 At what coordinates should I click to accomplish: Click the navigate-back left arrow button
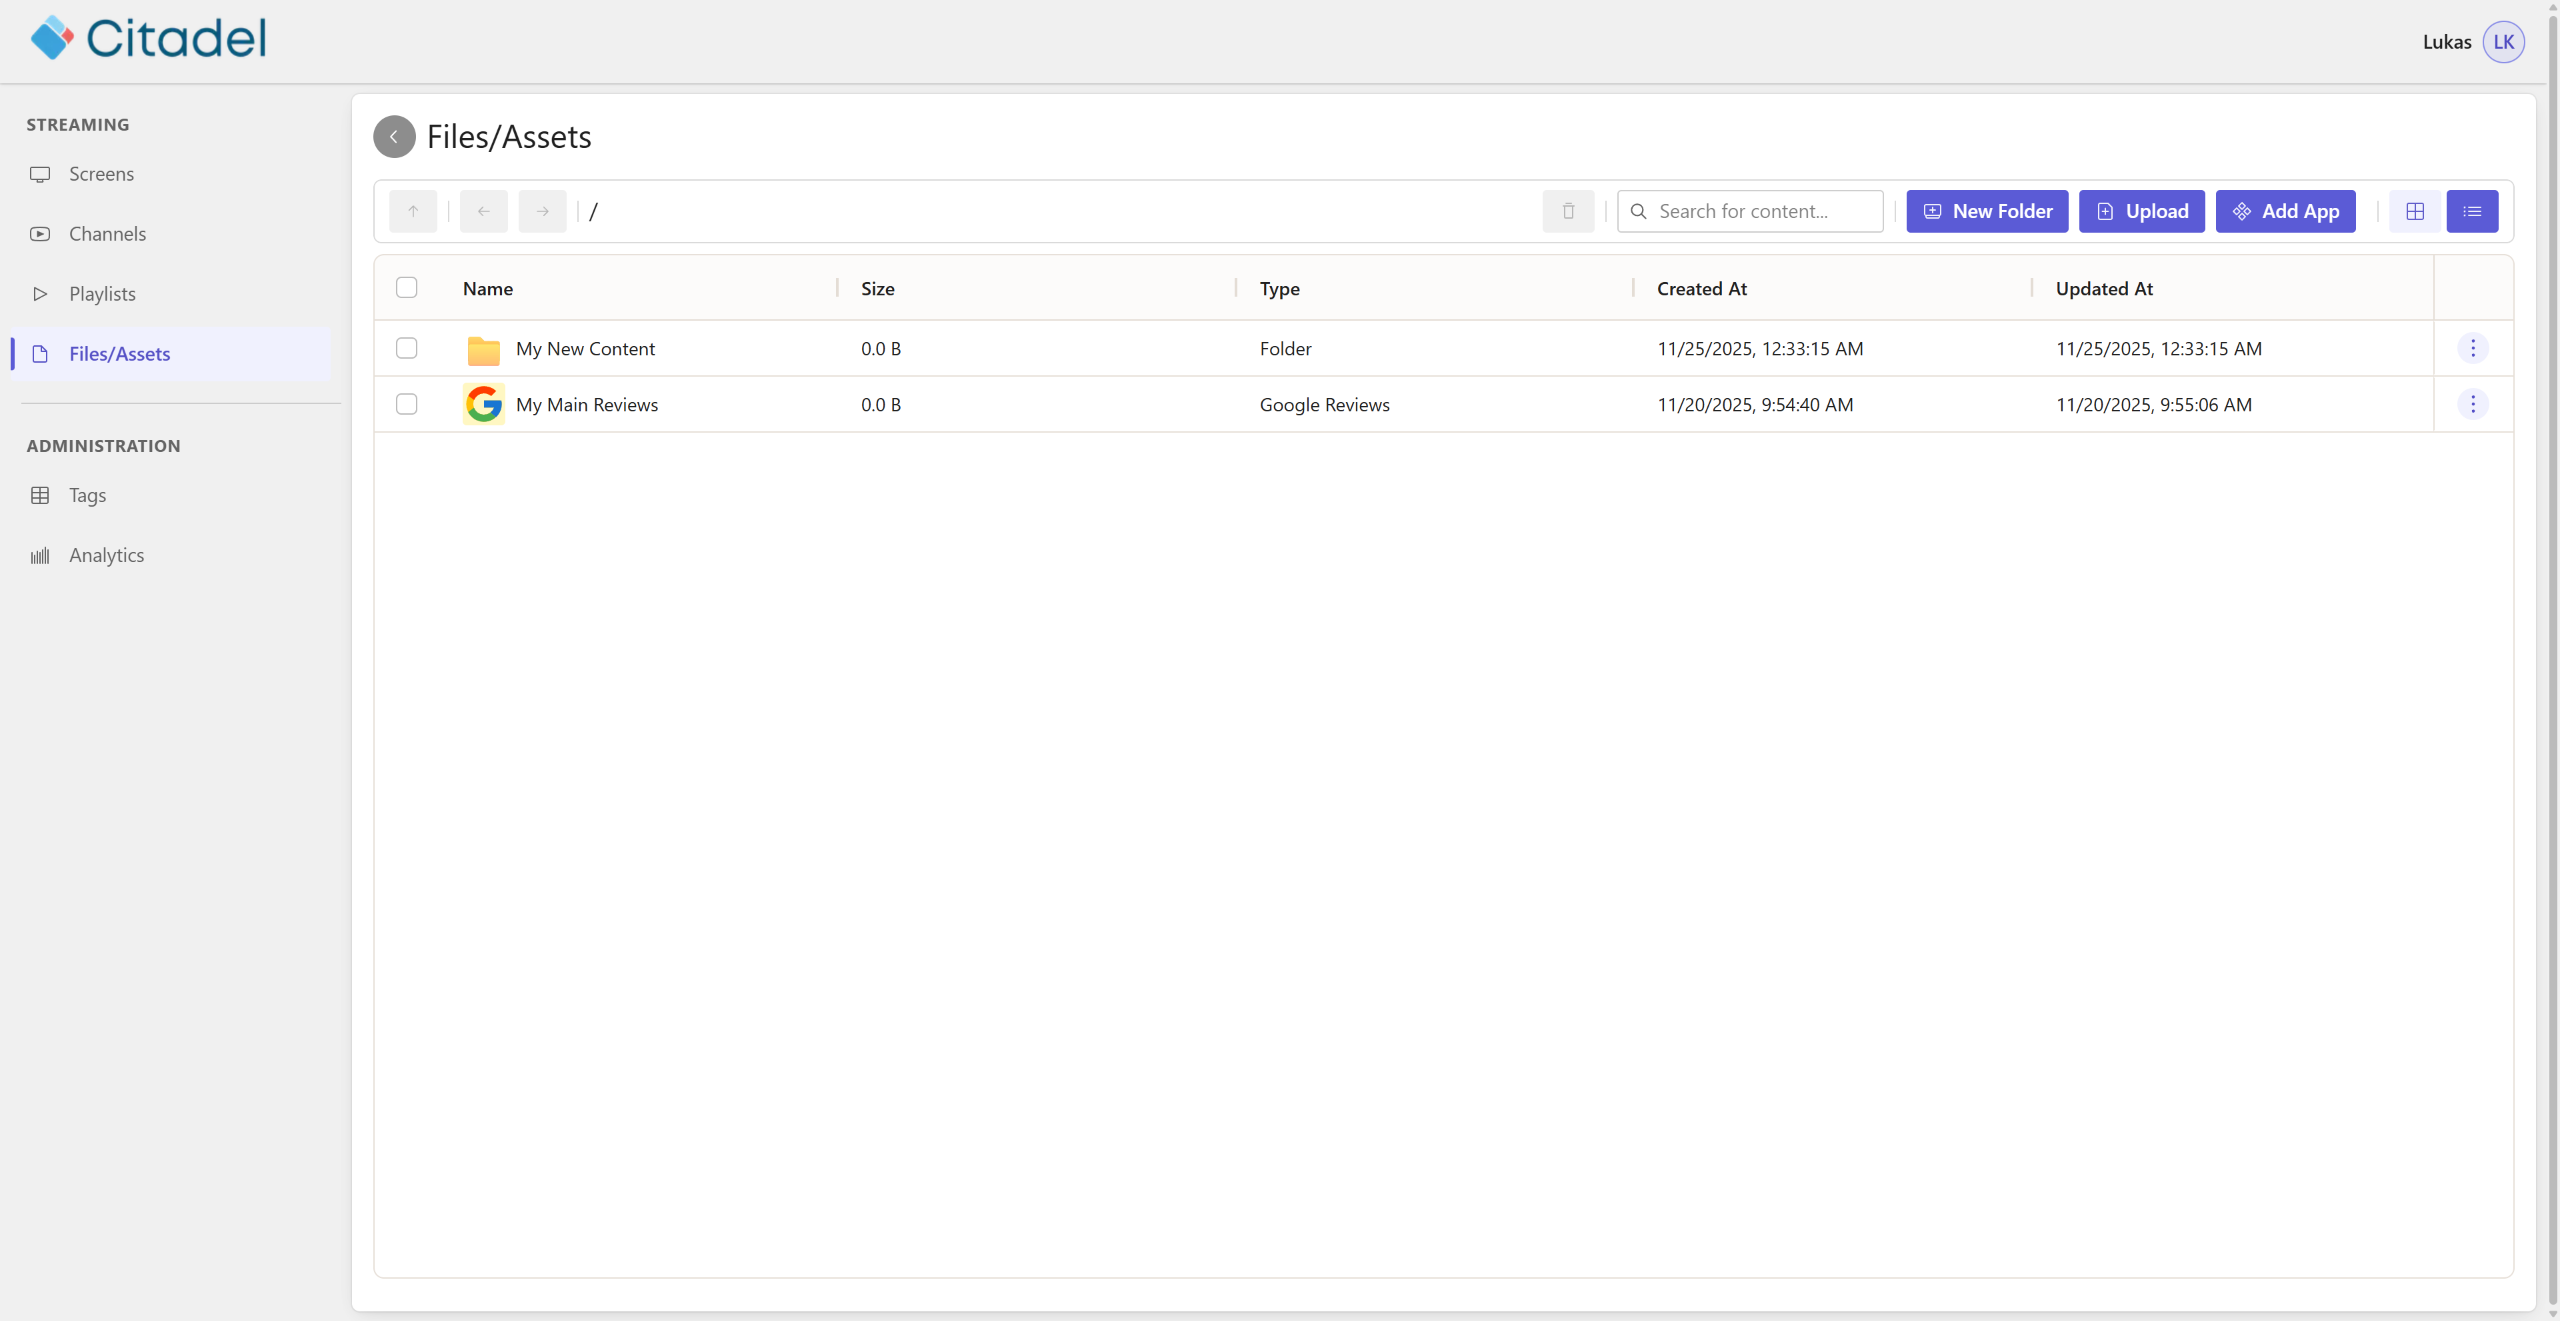point(484,211)
